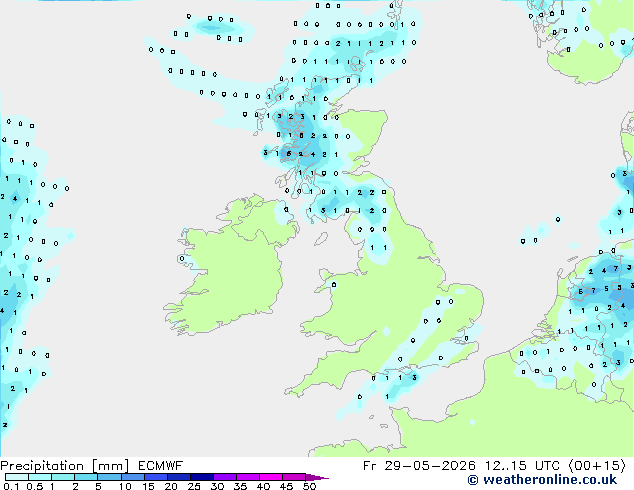Click the 30–35 mm purple legend box

224,477
